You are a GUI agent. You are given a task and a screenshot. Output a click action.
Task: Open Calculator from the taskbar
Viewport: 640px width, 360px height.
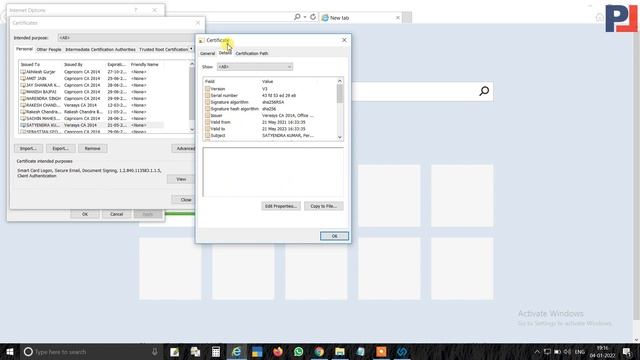[x=216, y=351]
